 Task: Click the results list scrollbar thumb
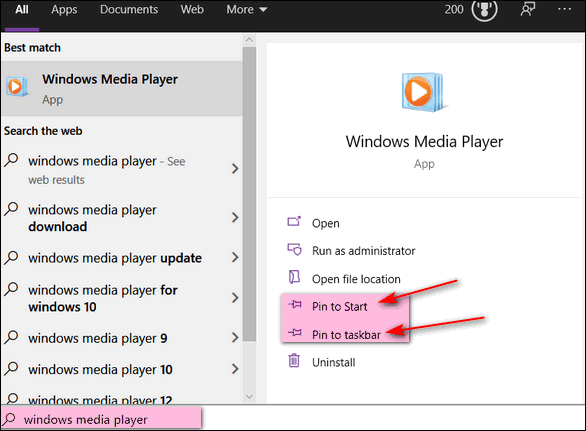pos(249,194)
